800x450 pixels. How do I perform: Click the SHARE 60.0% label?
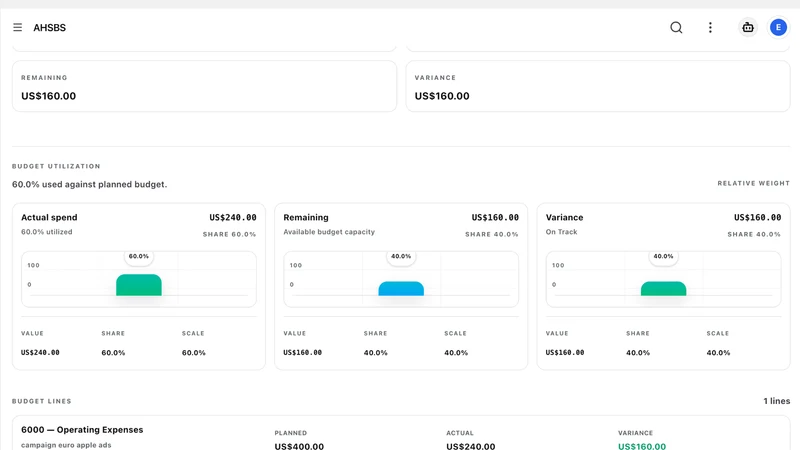click(230, 234)
